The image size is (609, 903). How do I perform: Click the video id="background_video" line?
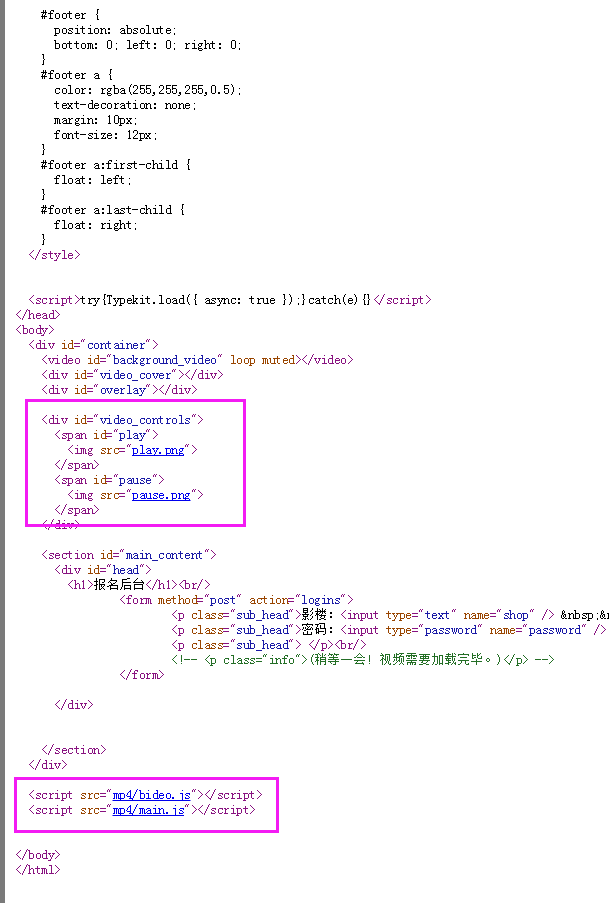[x=197, y=360]
